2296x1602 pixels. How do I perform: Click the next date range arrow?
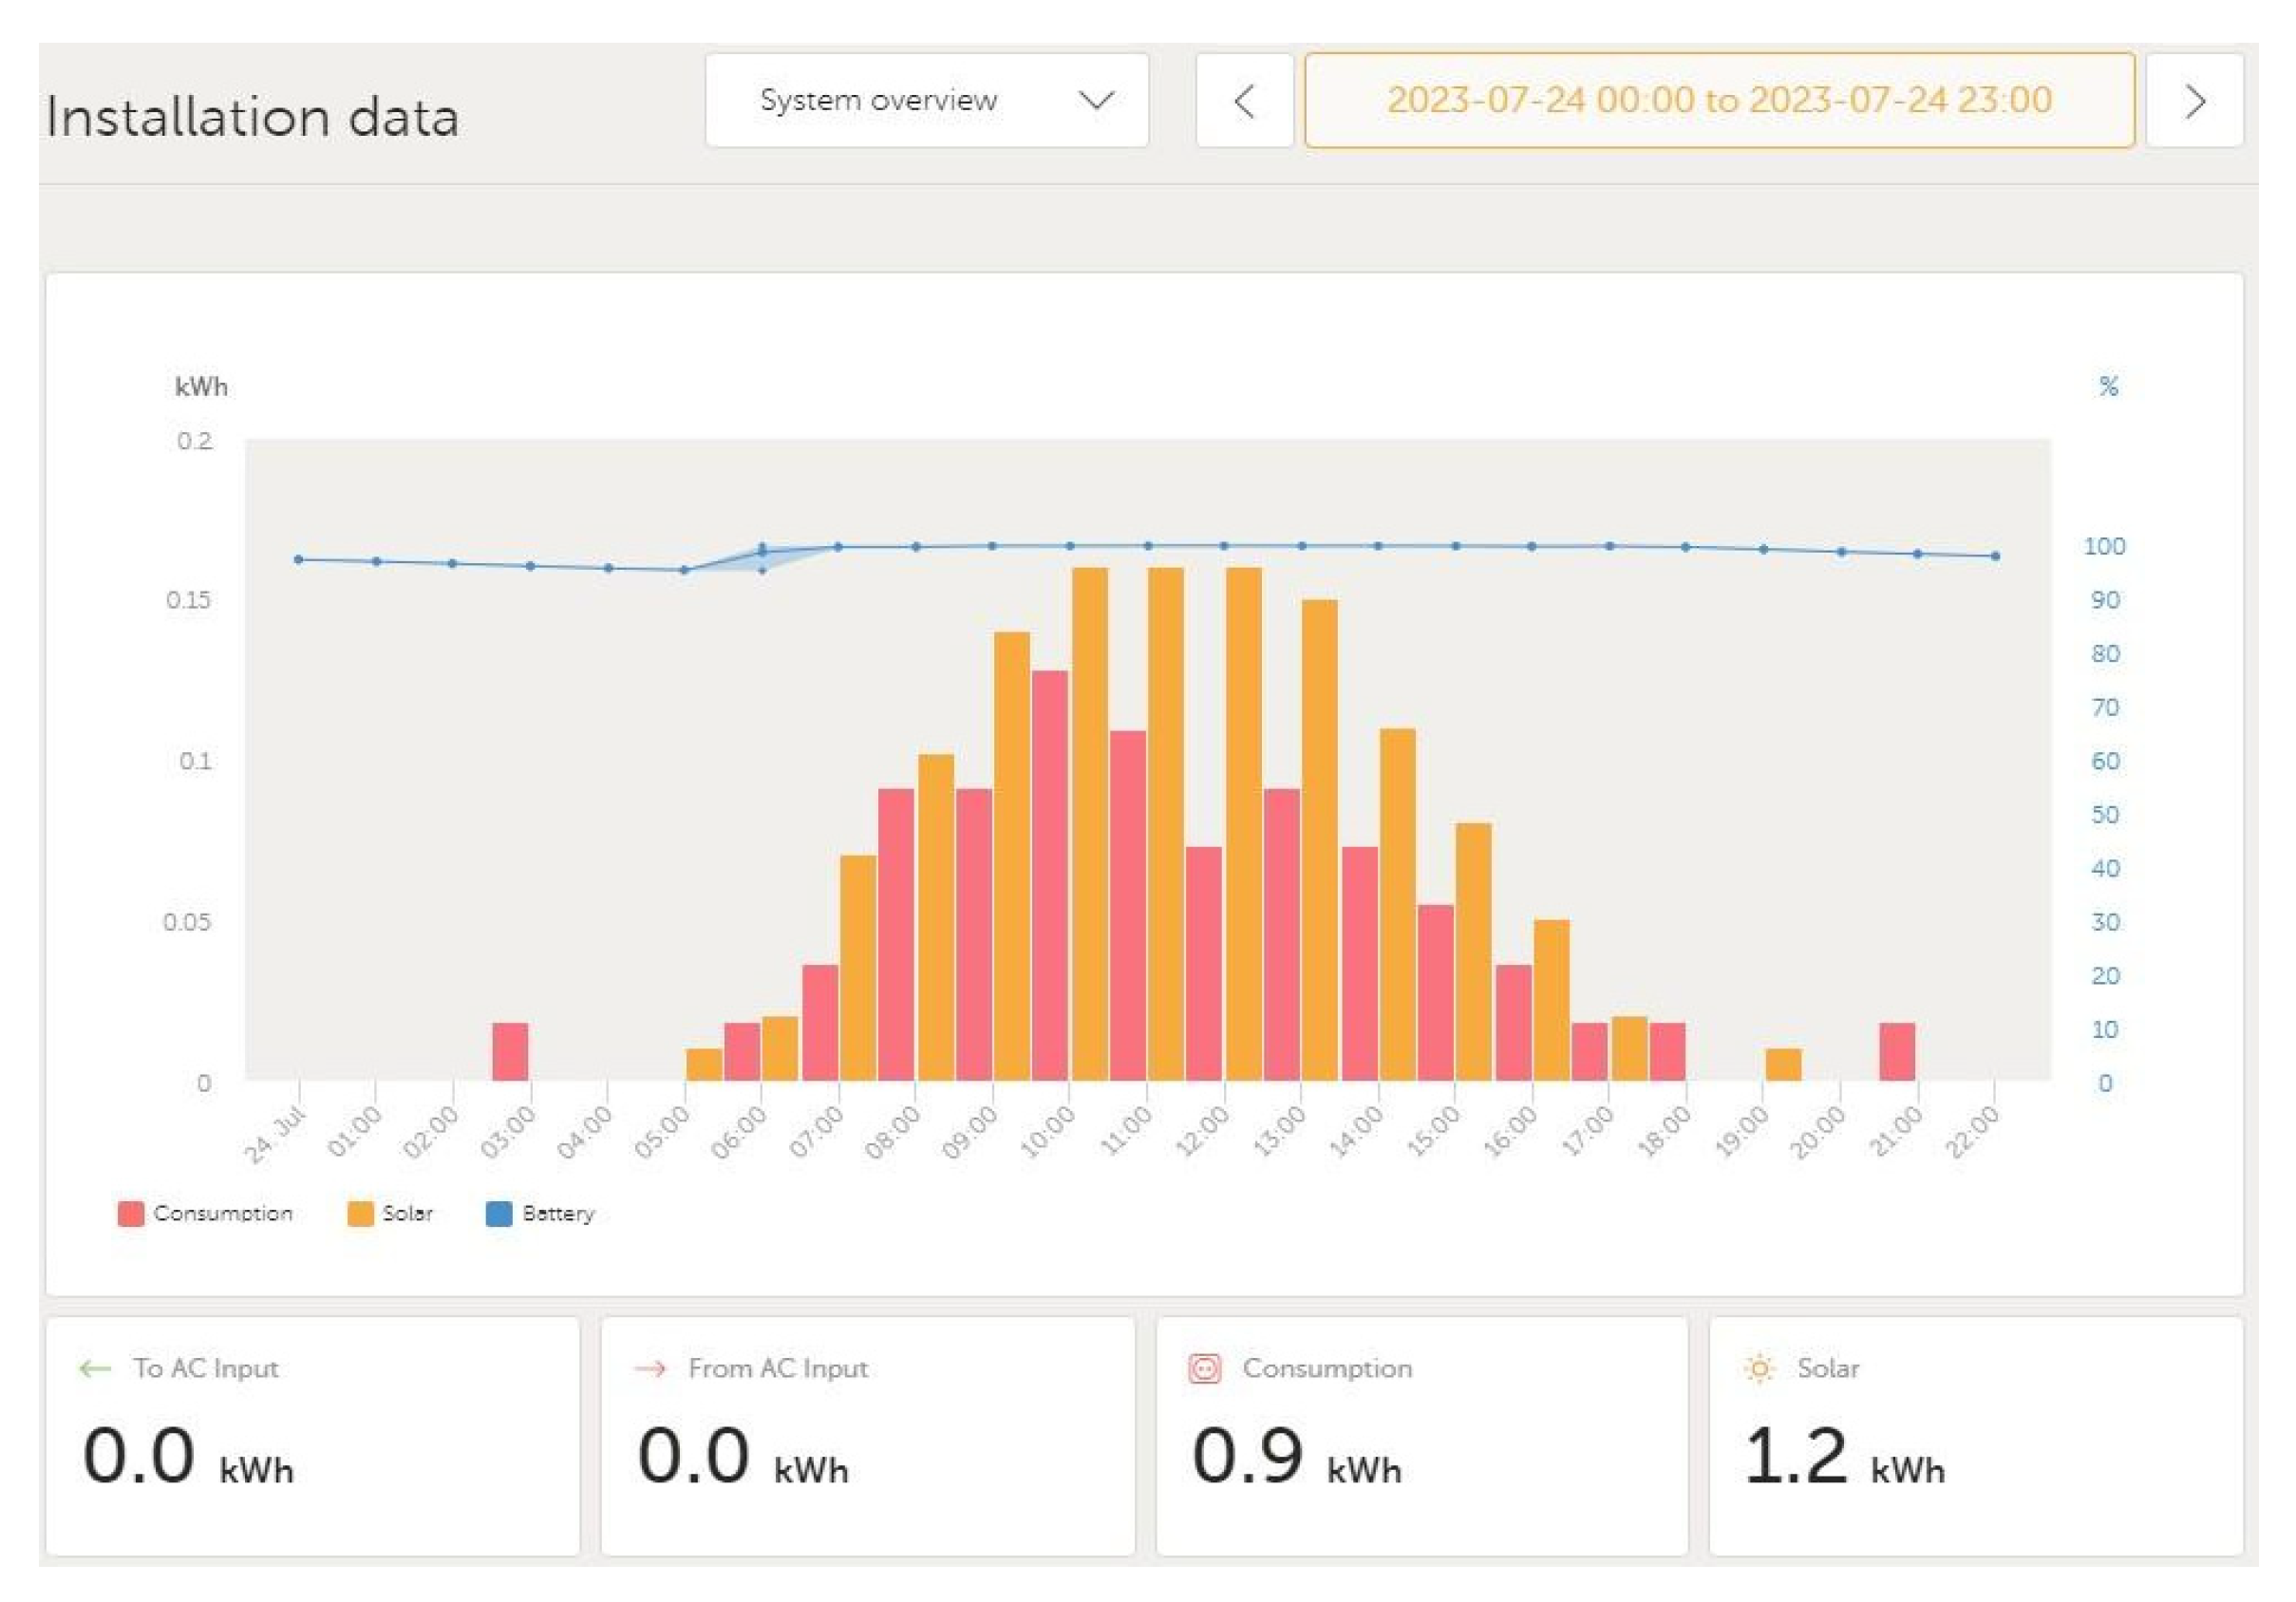pos(2195,101)
